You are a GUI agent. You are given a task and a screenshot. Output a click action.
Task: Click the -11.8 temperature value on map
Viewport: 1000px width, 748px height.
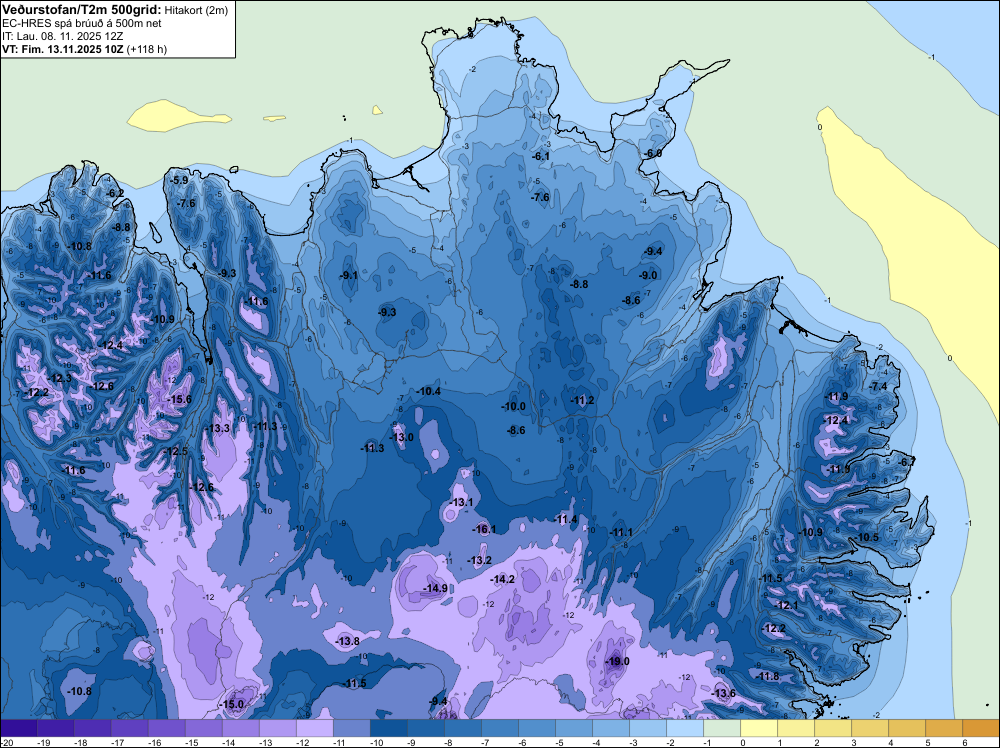click(x=768, y=676)
